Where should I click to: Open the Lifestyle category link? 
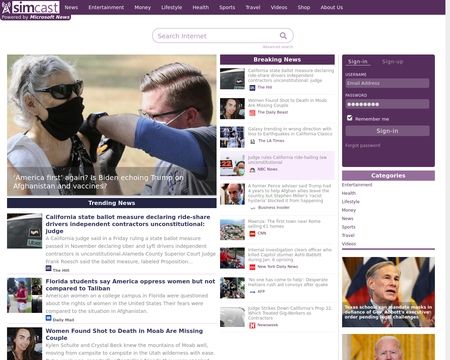click(x=351, y=202)
